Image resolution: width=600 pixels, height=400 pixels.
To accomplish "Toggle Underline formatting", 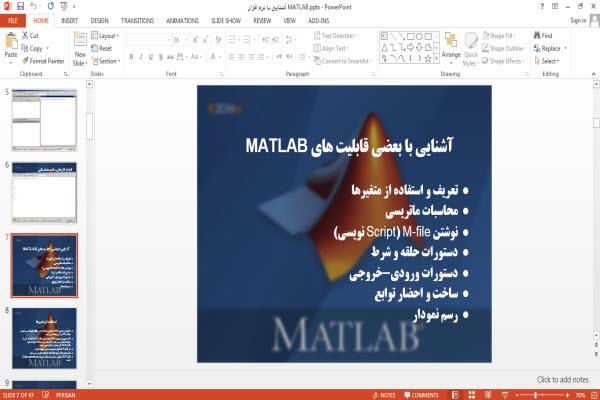I will point(151,57).
